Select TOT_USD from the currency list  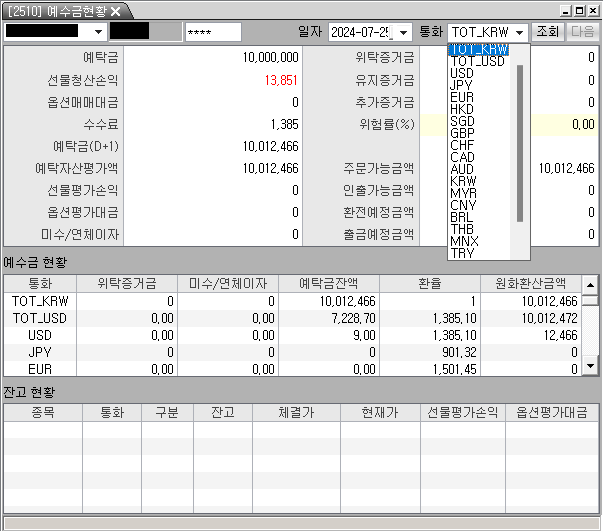[477, 61]
